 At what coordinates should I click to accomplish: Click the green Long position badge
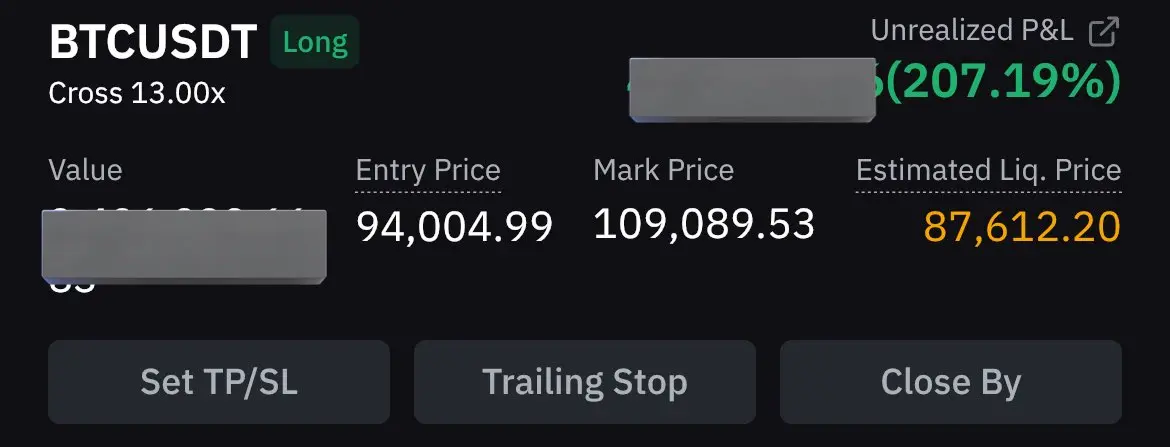315,42
